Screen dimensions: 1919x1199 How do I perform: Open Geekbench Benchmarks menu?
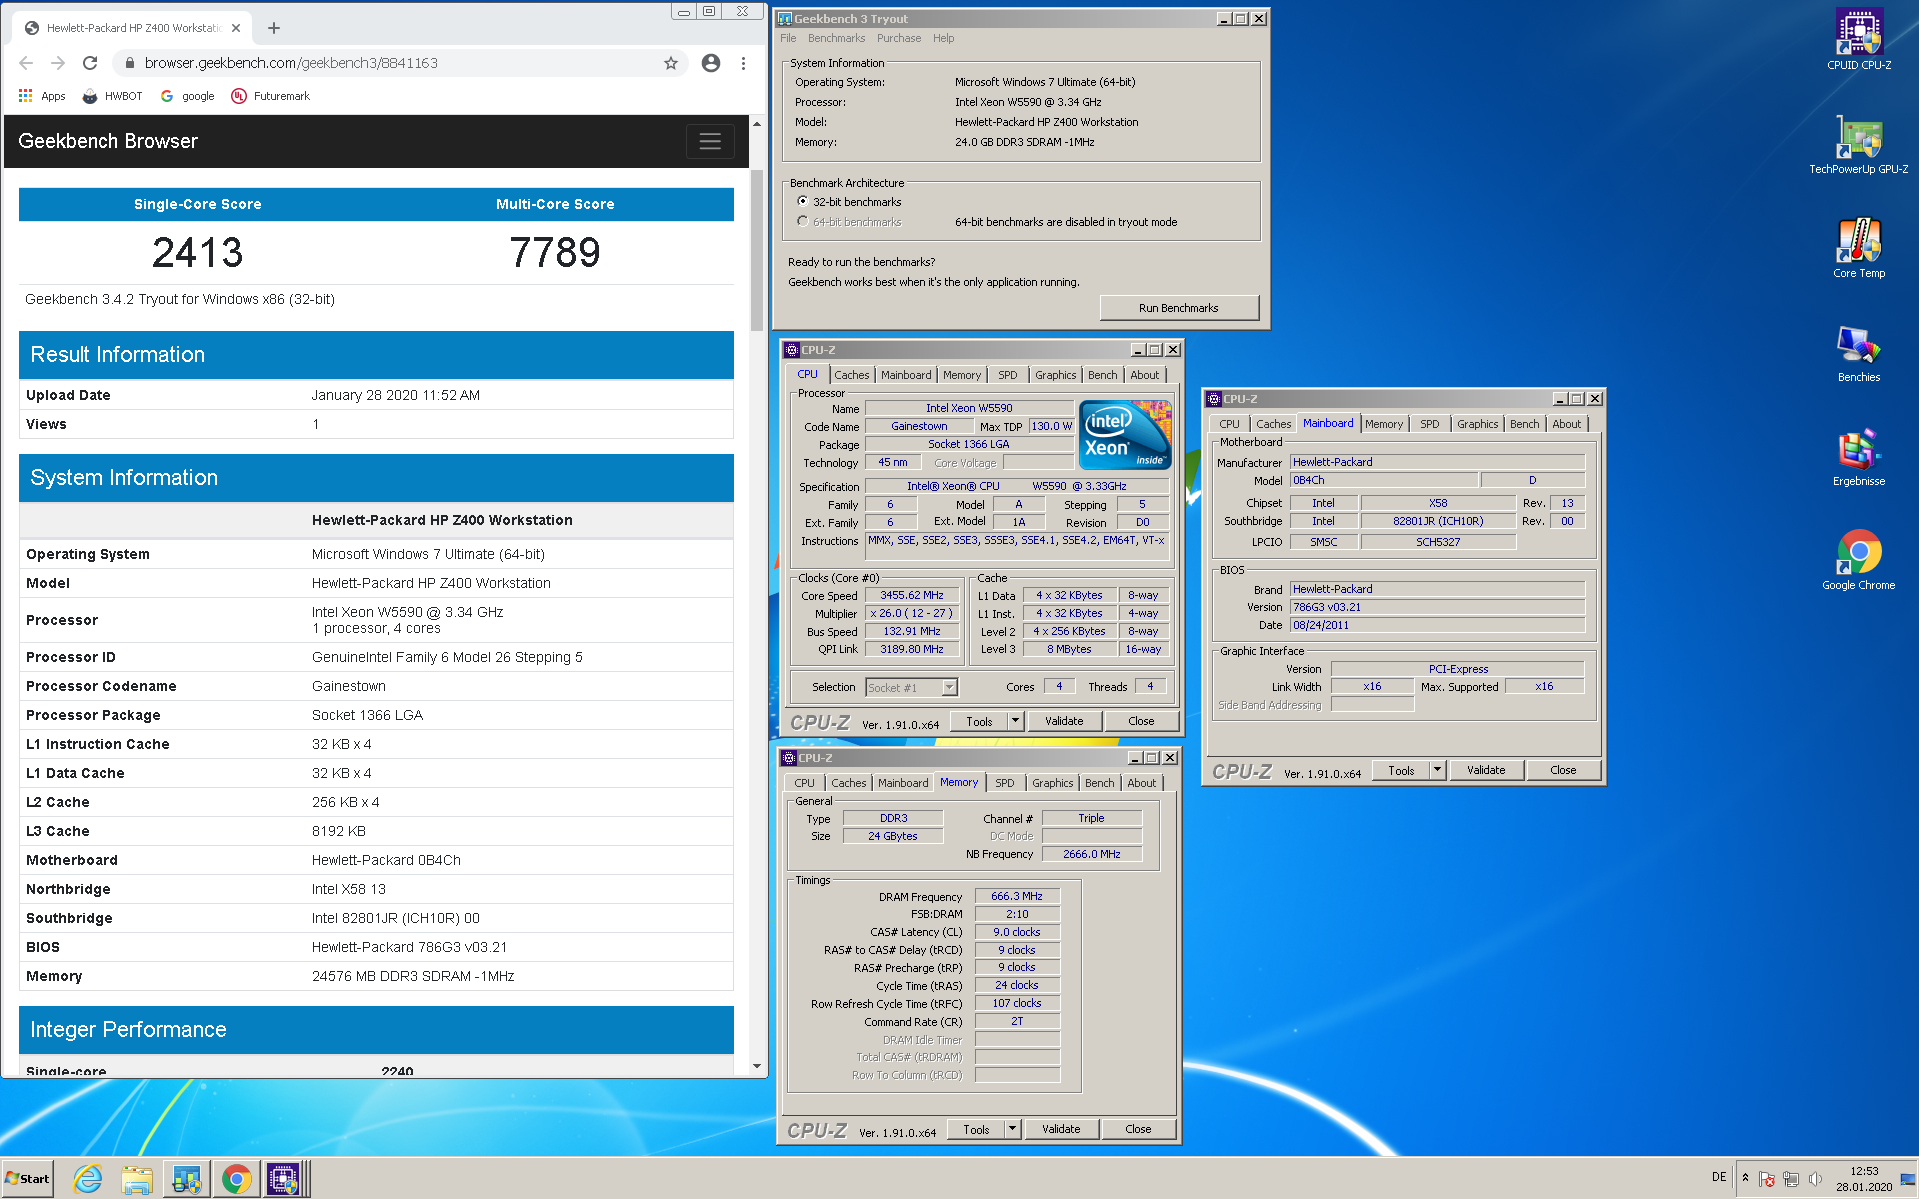(x=836, y=38)
